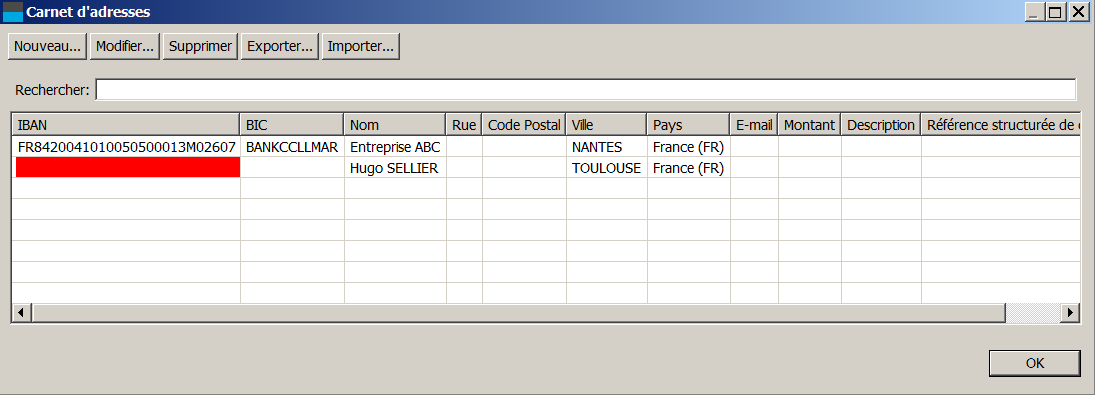Click the title bar application icon
1095x395 pixels.
(x=13, y=12)
